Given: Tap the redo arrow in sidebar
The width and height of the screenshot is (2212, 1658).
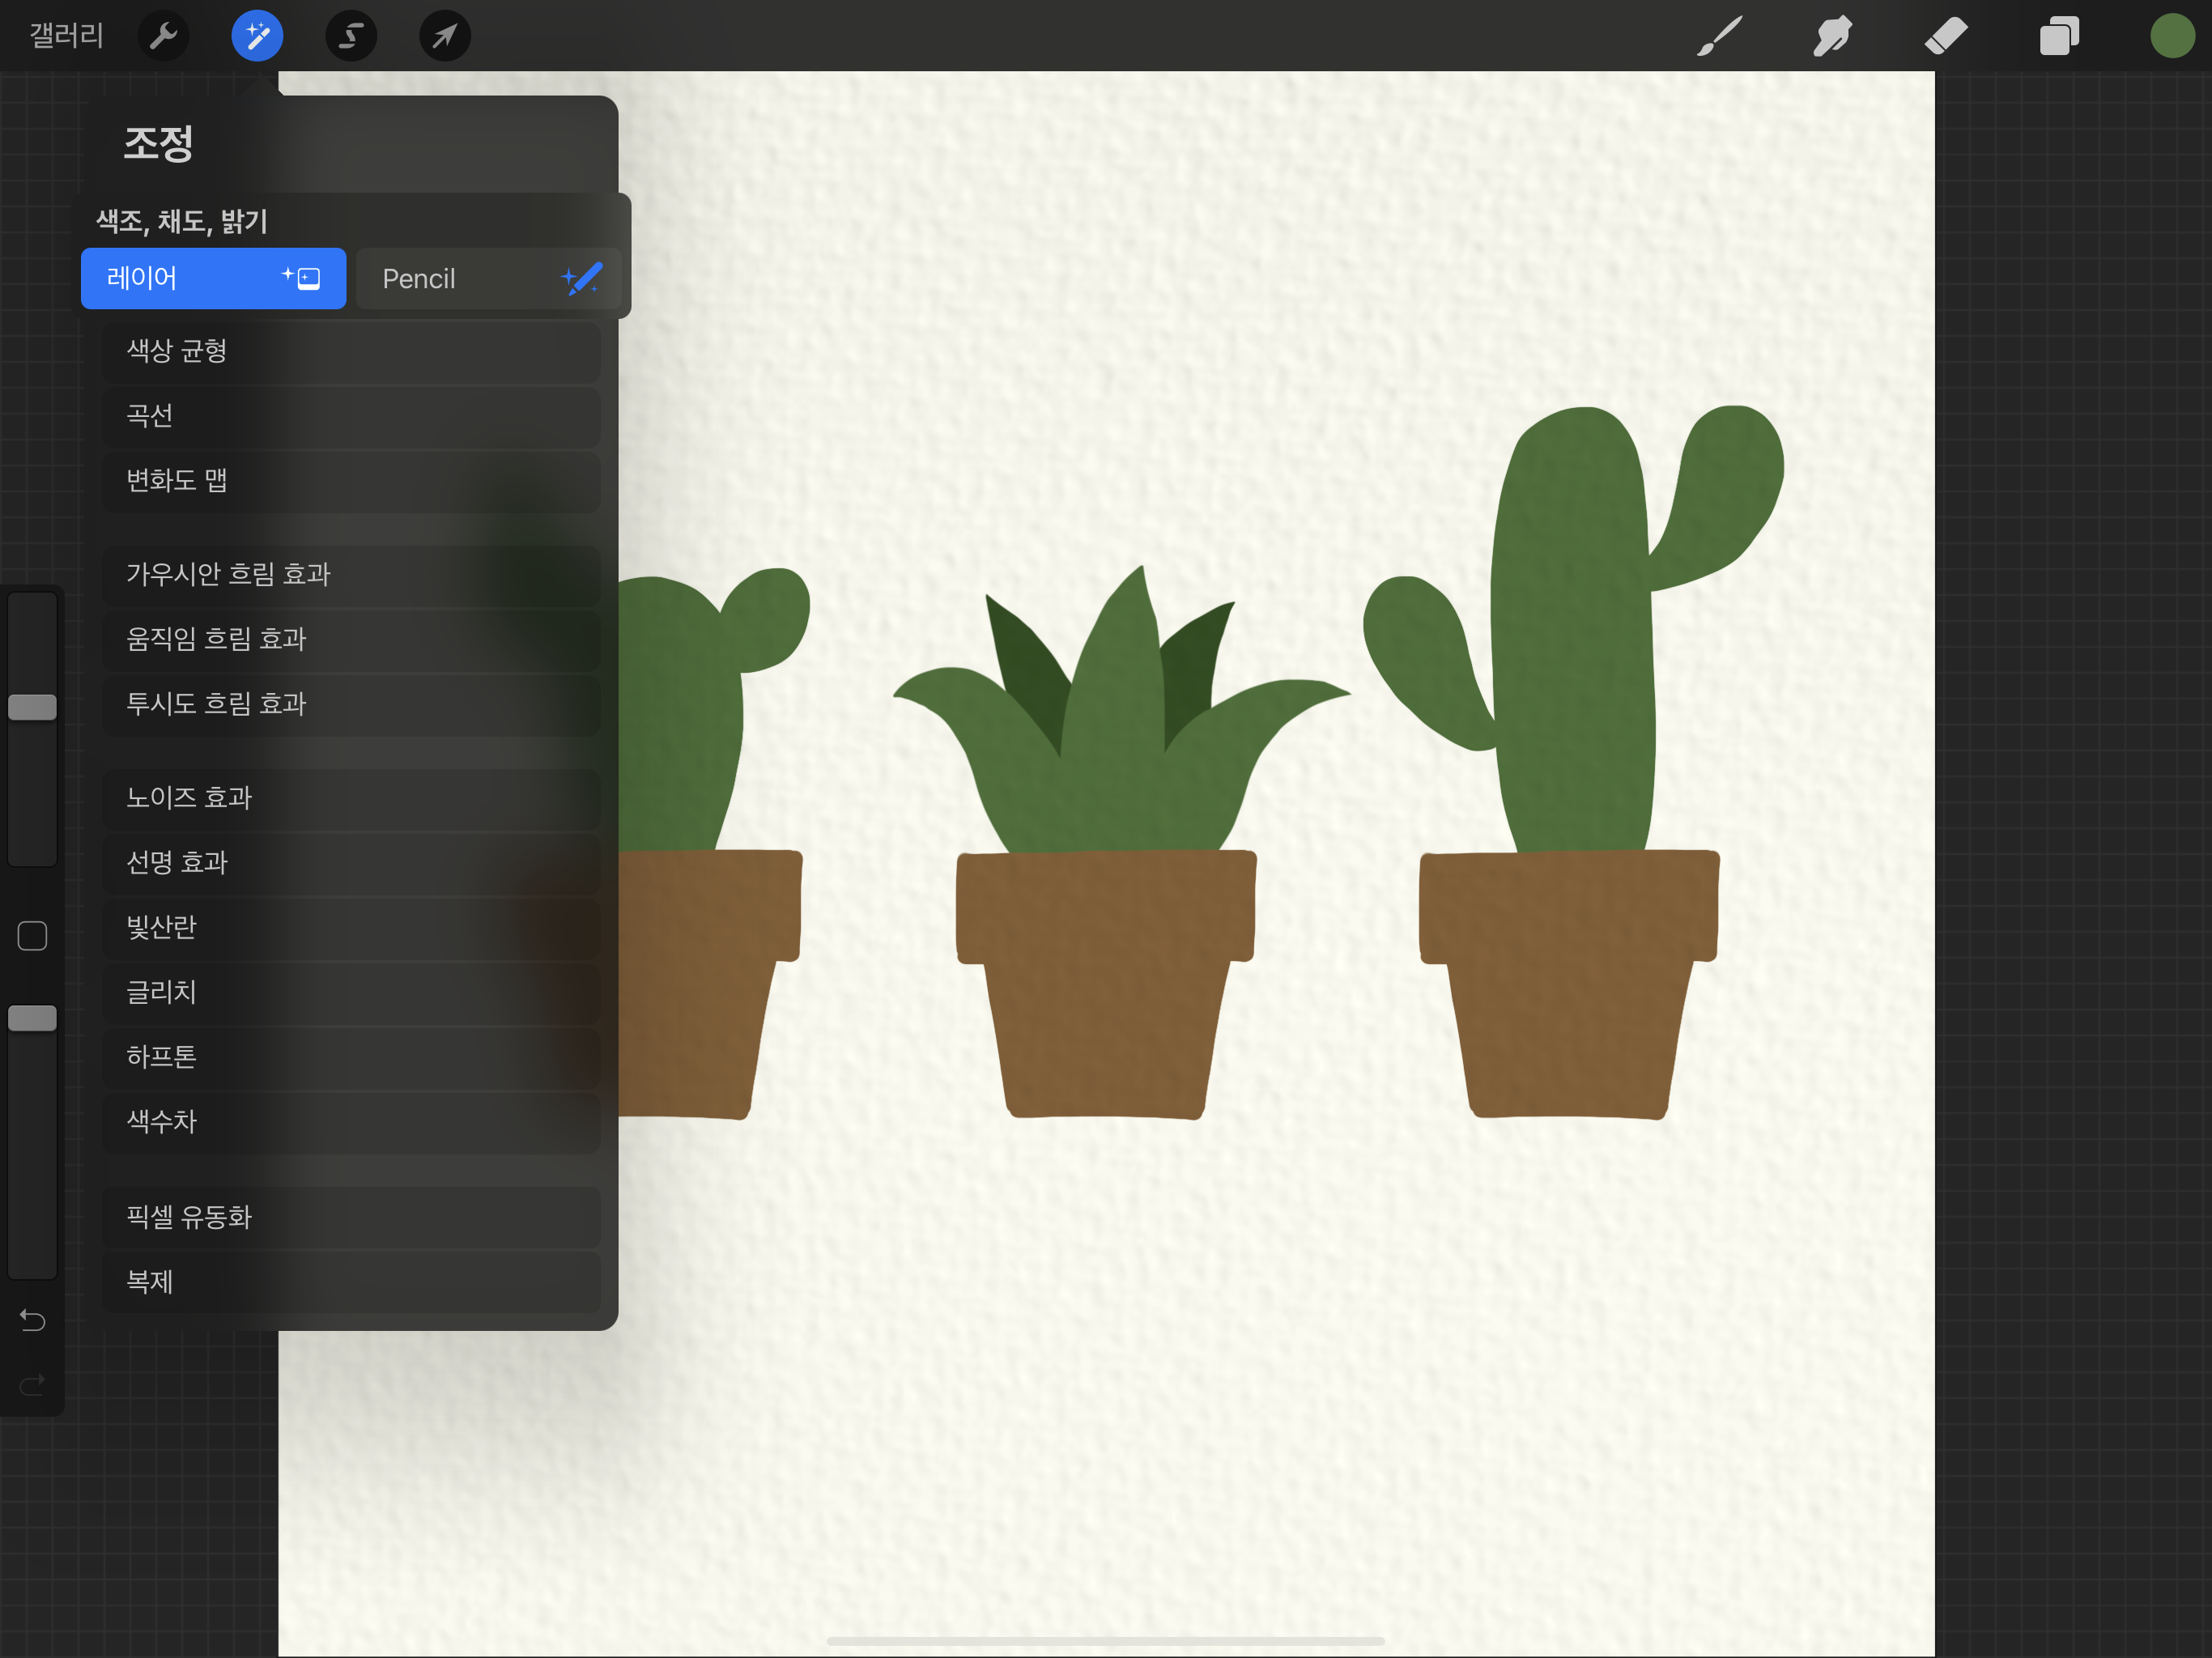Looking at the screenshot, I should (32, 1385).
